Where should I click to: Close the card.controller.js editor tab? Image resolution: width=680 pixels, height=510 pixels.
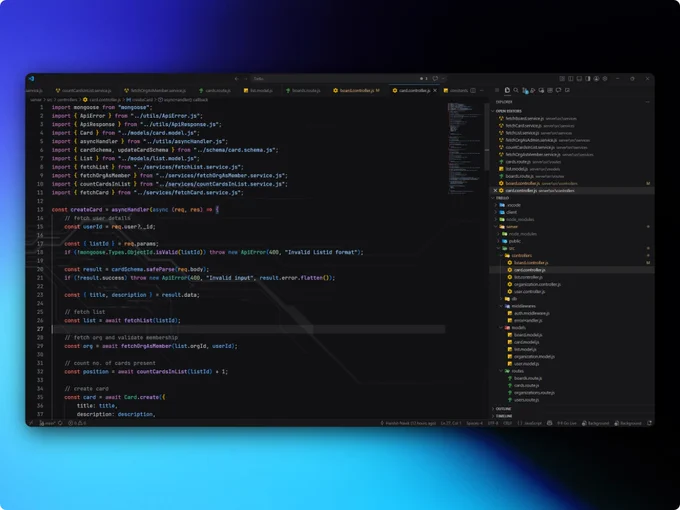(435, 90)
